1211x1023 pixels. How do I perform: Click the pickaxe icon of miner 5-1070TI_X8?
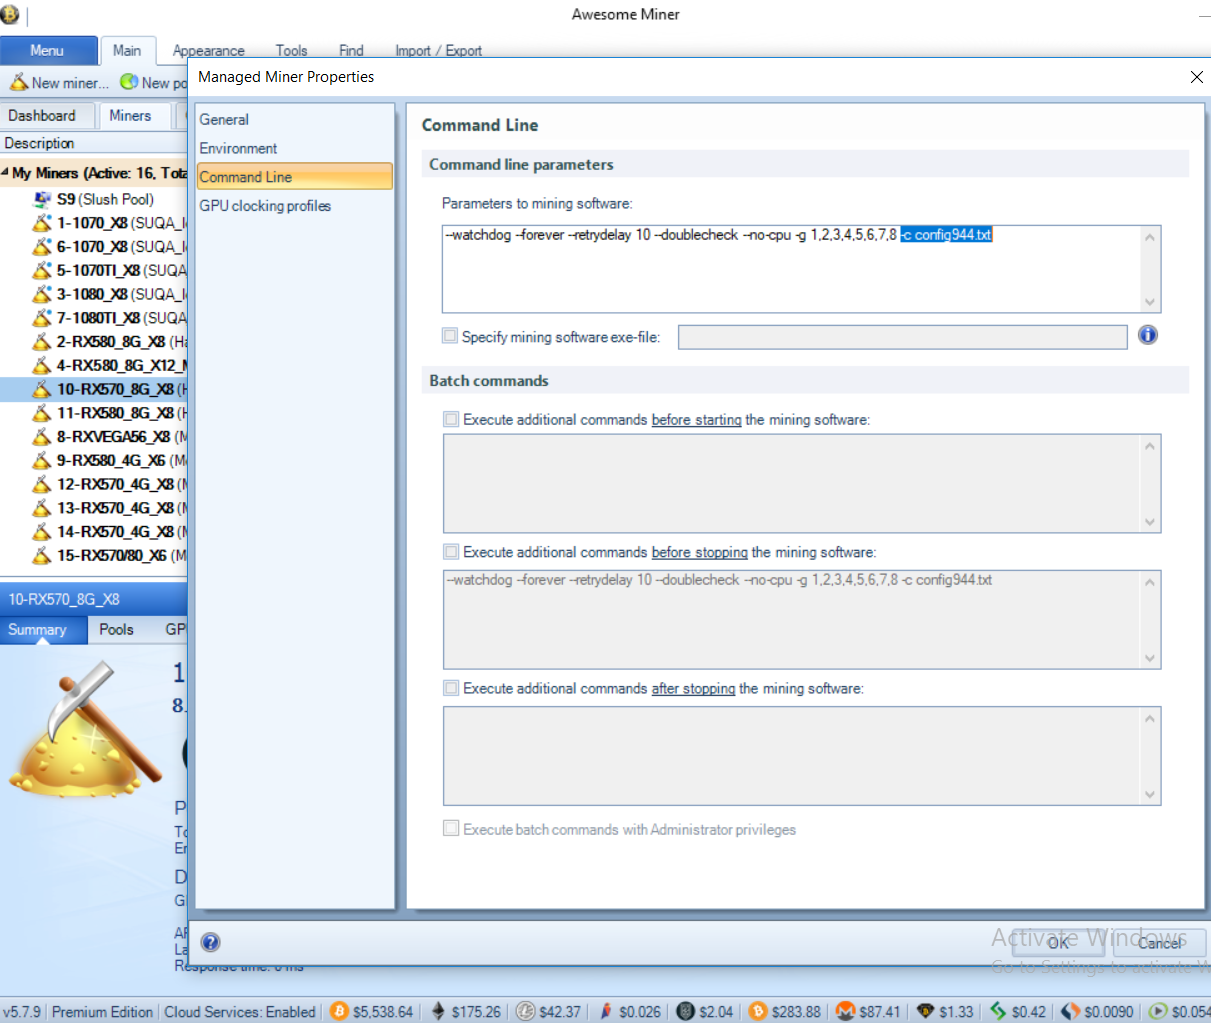42,270
